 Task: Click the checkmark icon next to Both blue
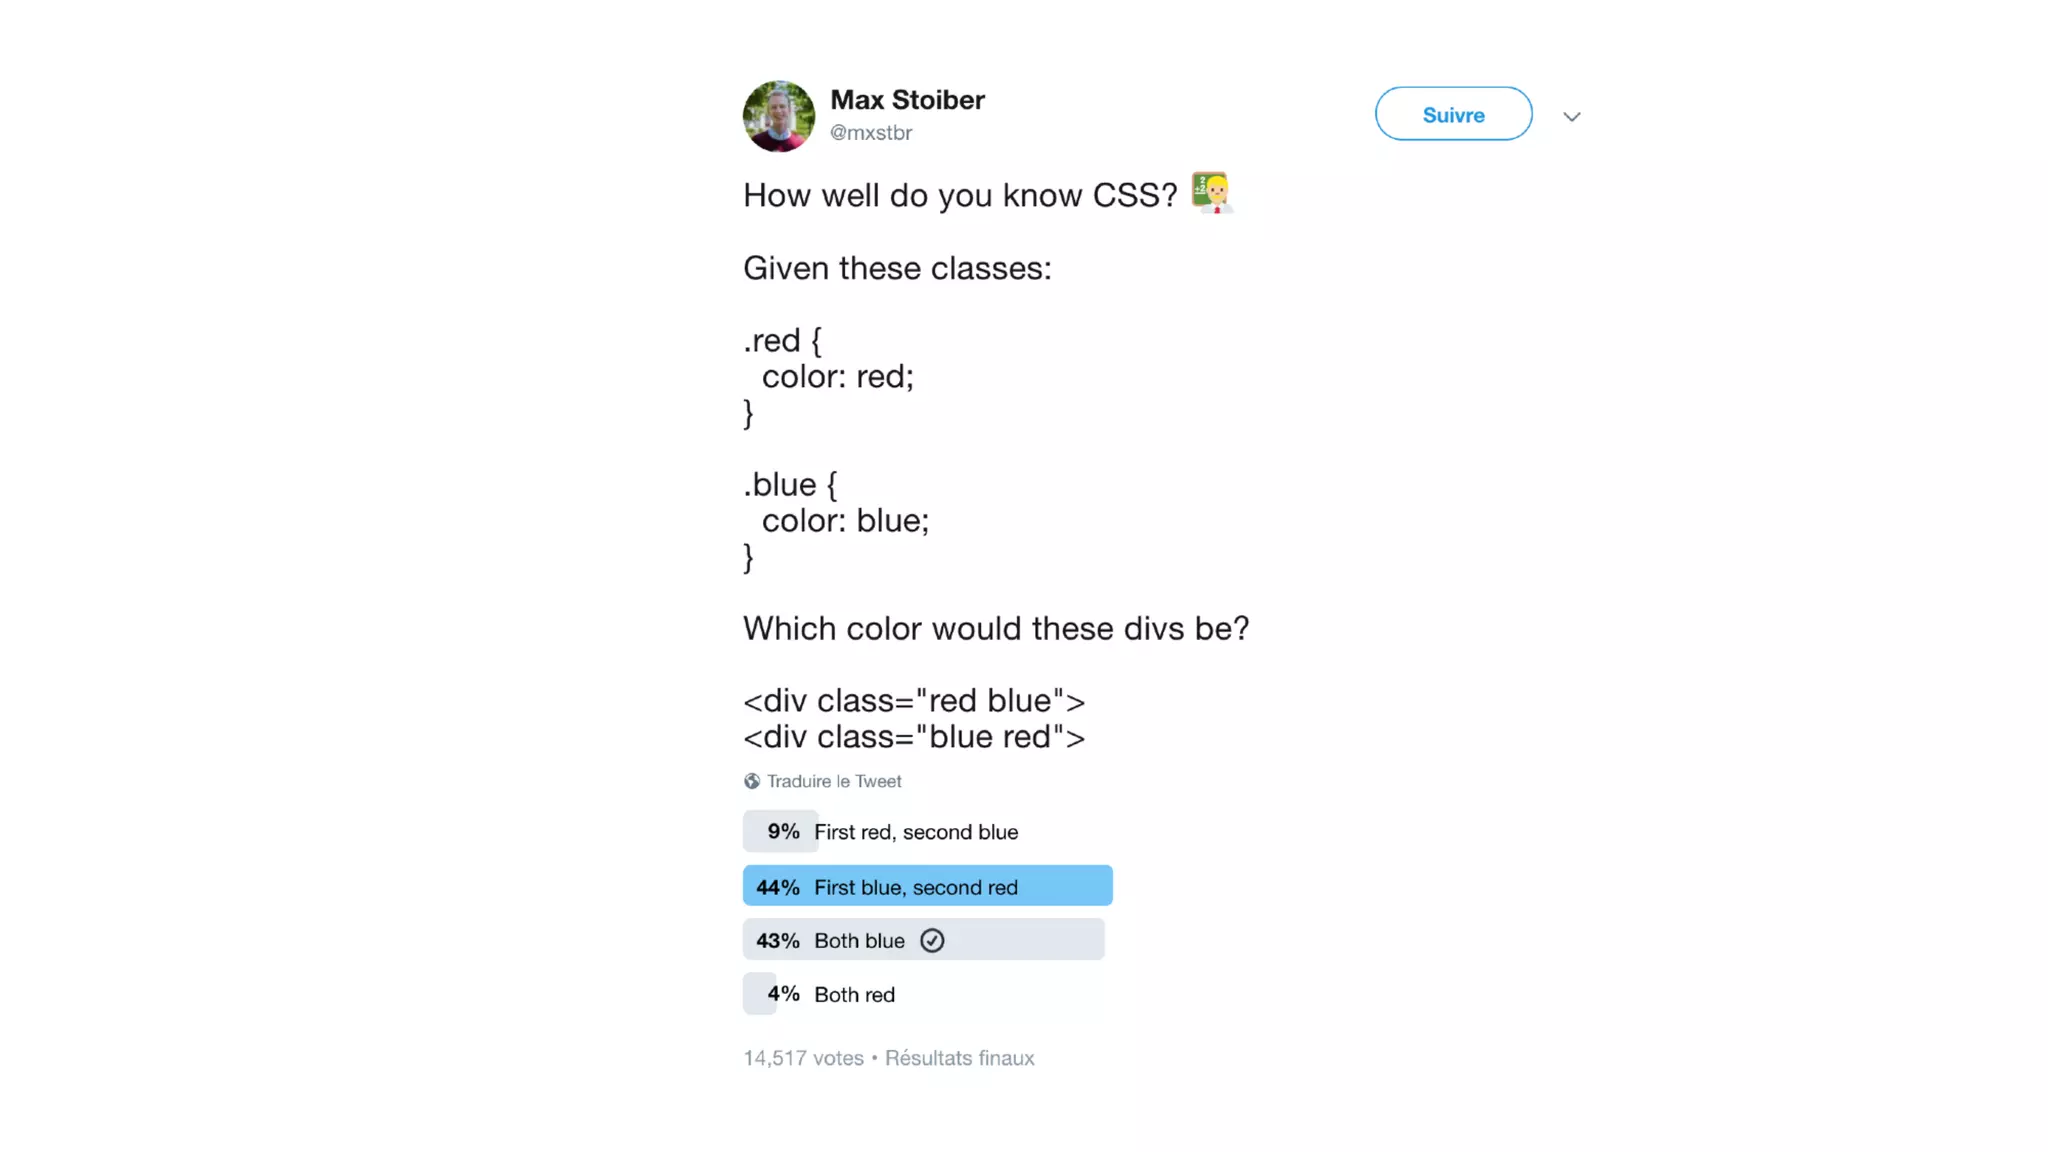coord(932,941)
